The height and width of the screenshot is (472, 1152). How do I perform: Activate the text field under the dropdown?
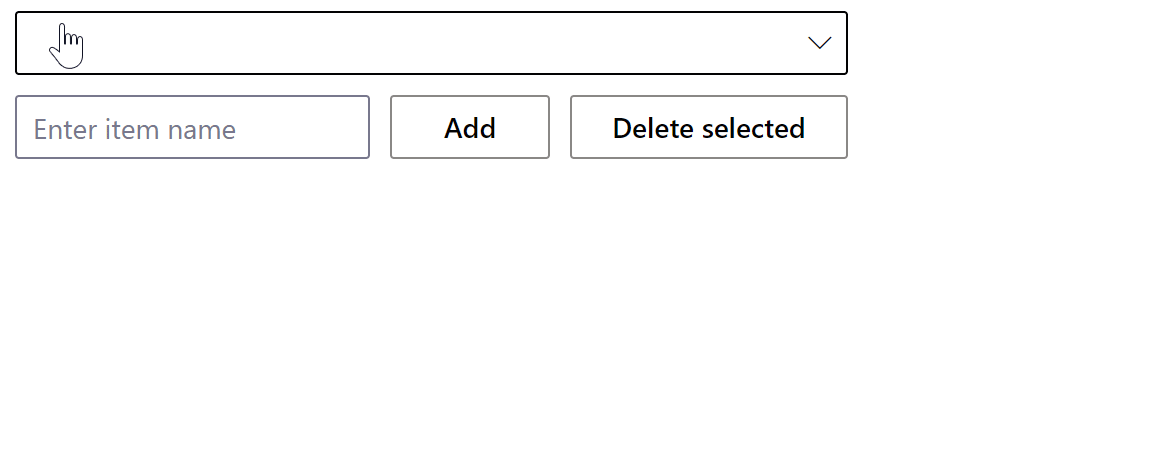click(x=192, y=127)
